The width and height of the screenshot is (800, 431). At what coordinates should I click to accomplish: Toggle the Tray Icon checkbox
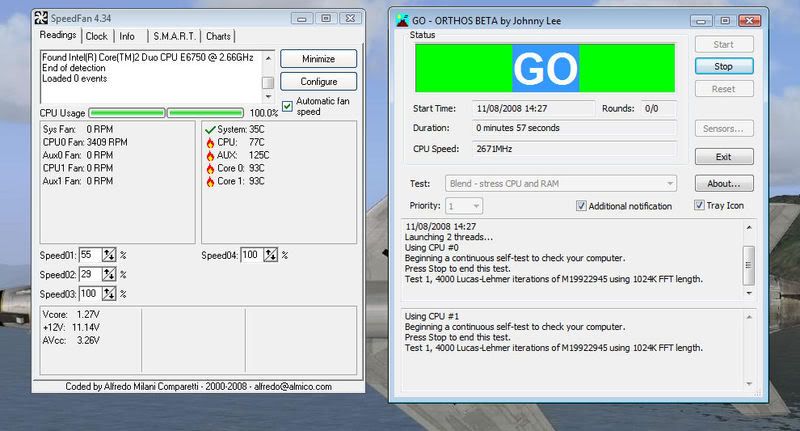tap(699, 205)
